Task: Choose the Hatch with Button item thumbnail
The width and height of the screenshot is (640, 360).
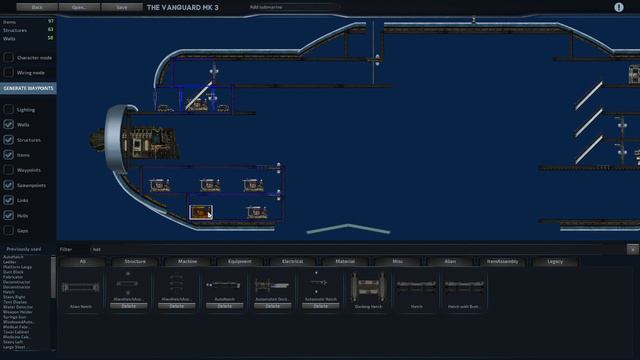Action: pyautogui.click(x=464, y=287)
